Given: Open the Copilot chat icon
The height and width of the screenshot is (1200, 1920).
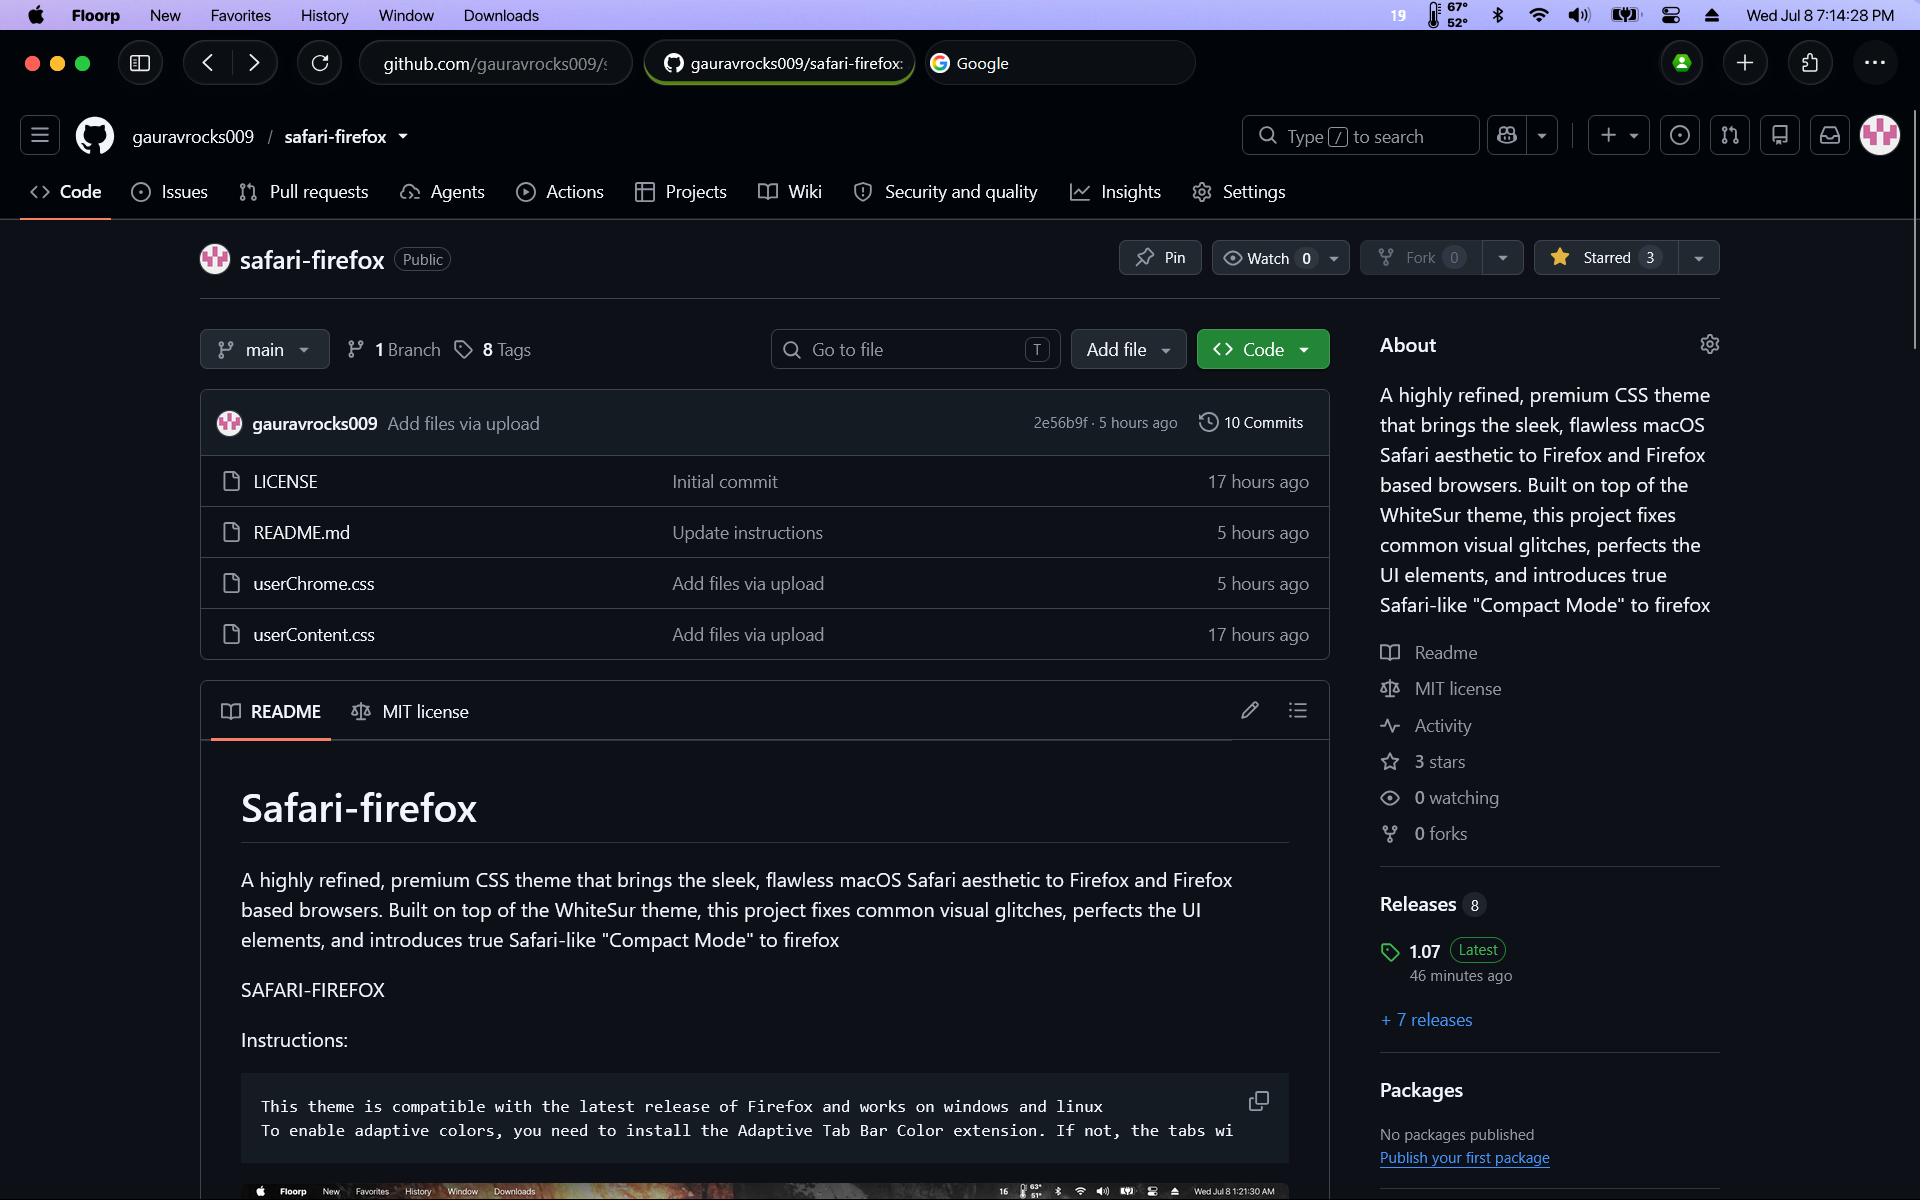Looking at the screenshot, I should click(1507, 135).
